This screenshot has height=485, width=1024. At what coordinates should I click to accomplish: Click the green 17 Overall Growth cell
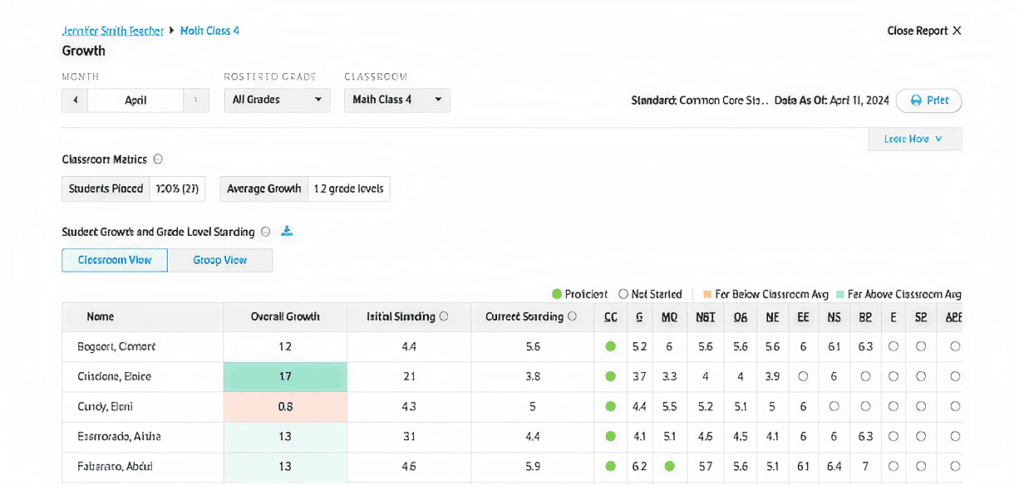[285, 377]
